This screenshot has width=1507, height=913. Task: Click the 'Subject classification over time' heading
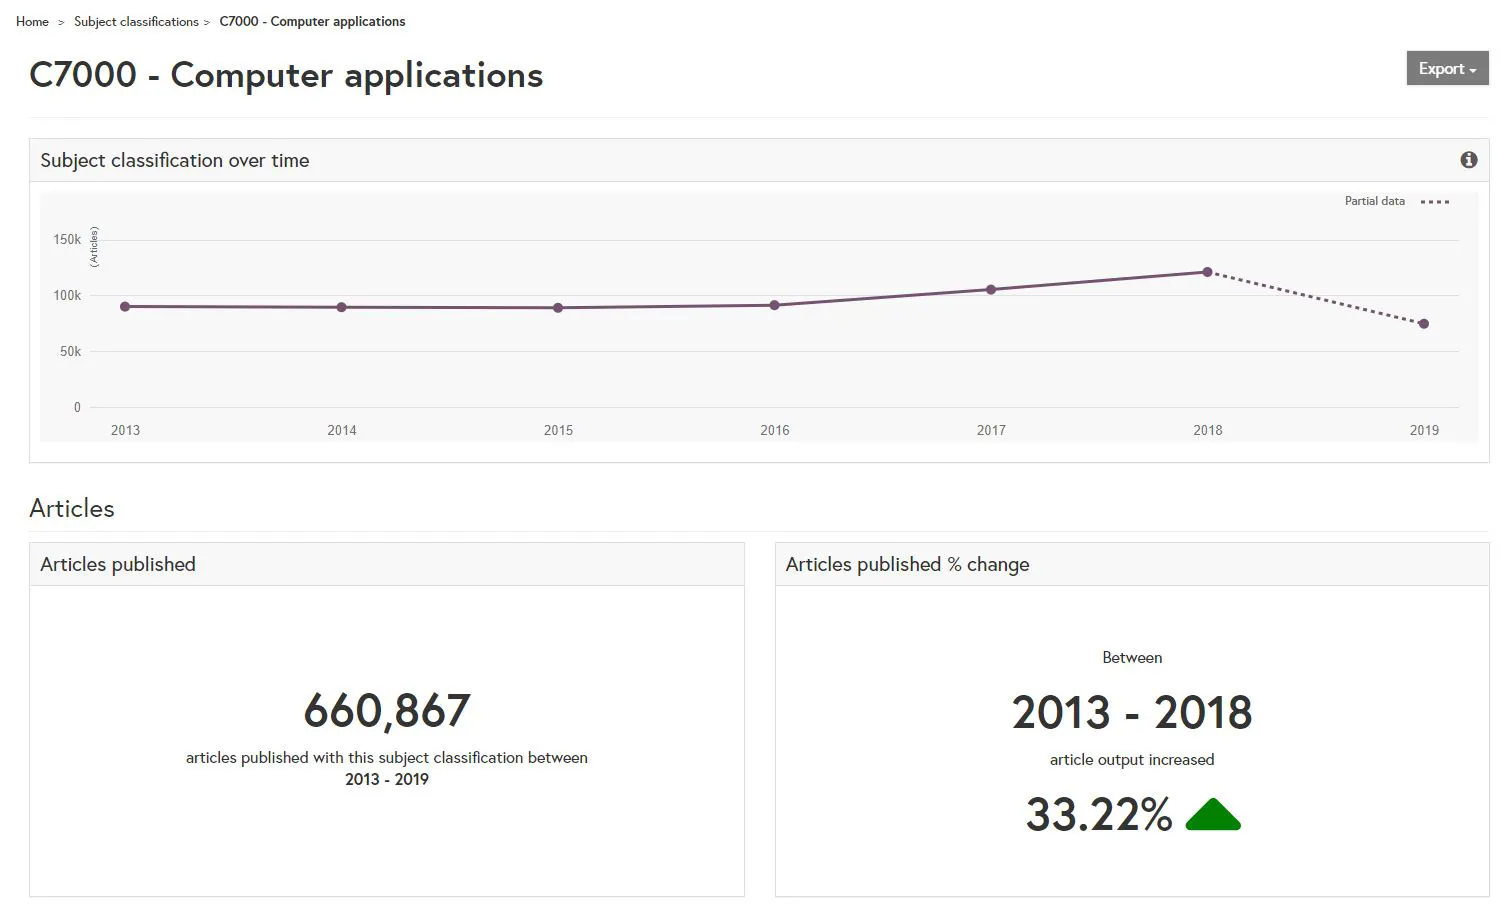click(x=175, y=161)
